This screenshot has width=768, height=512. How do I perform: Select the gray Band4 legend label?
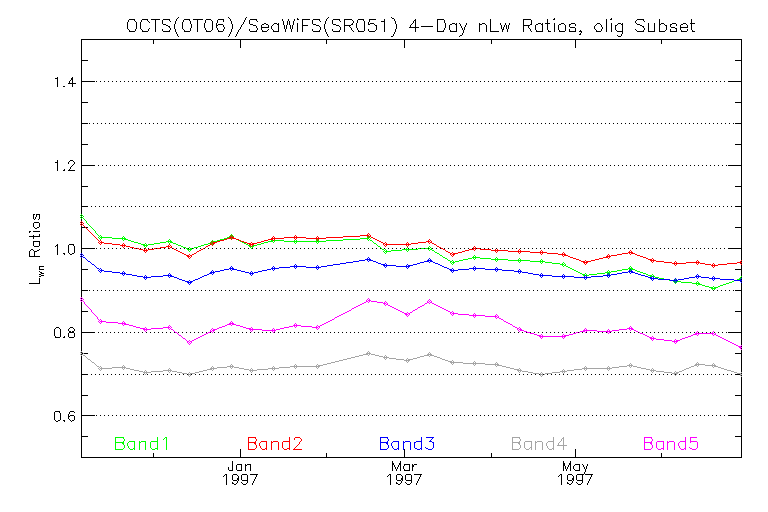pos(539,444)
